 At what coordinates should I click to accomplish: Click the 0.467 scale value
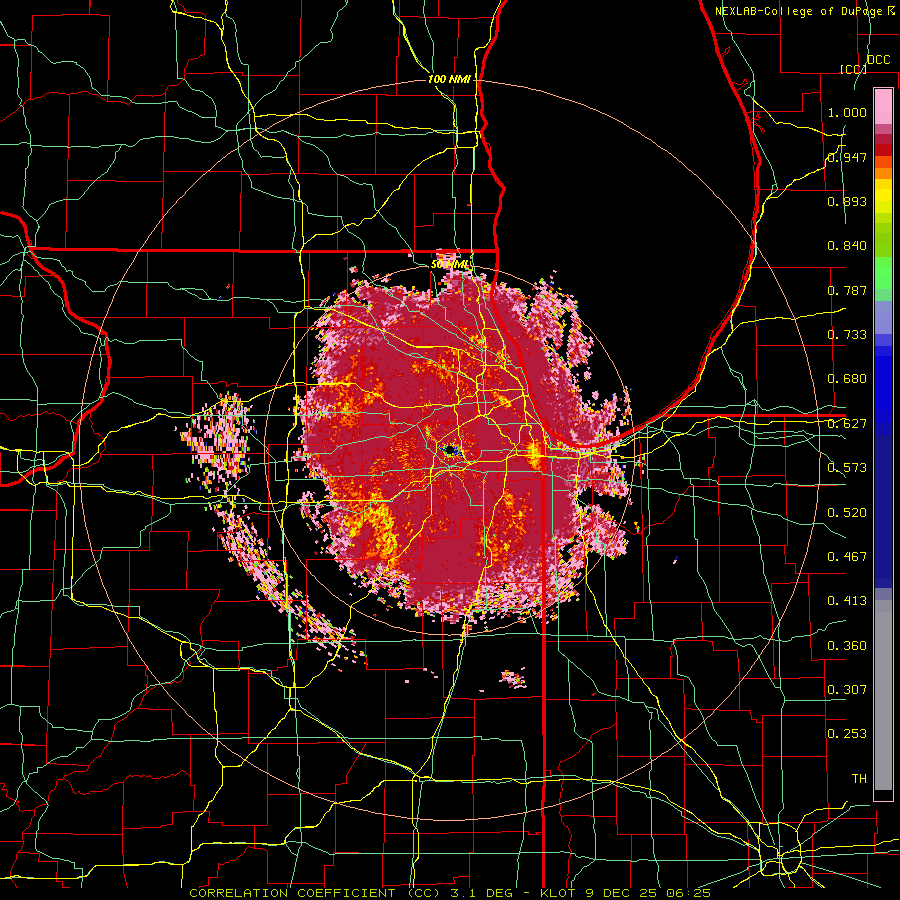tap(847, 557)
